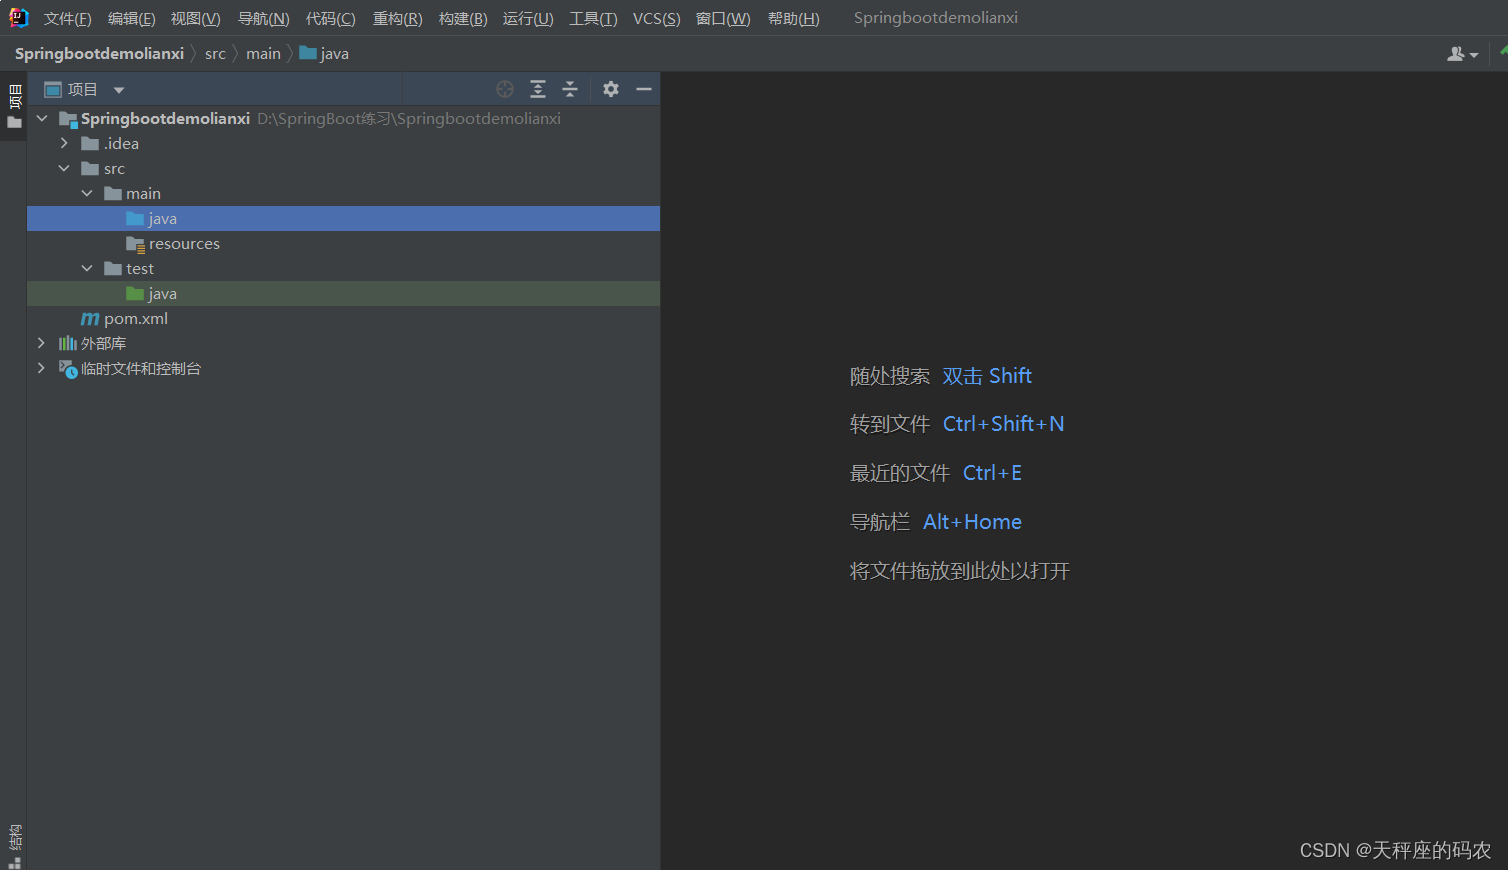
Task: Click the locate opened file target icon
Action: [x=505, y=89]
